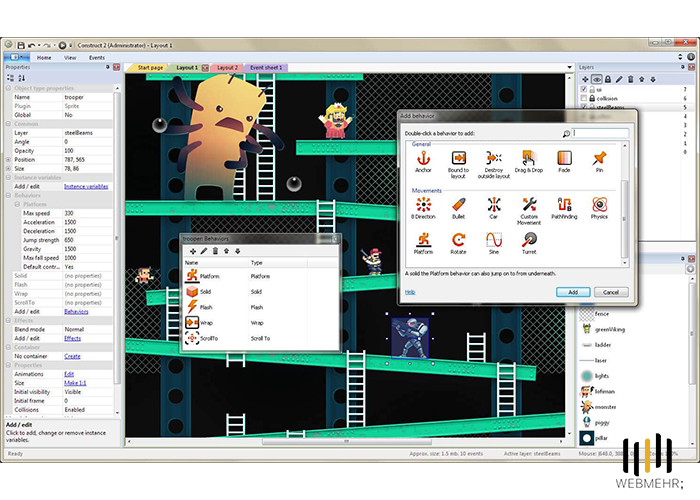Delete layer with Layers trash icon
Image resolution: width=700 pixels, height=500 pixels.
[x=630, y=79]
